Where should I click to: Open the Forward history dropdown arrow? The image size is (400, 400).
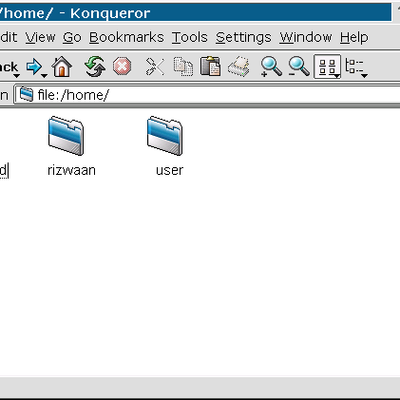(44, 76)
